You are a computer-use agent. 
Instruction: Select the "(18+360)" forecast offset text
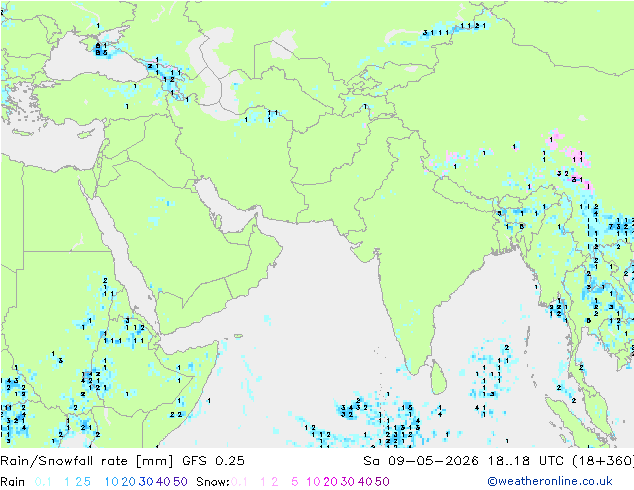603,461
